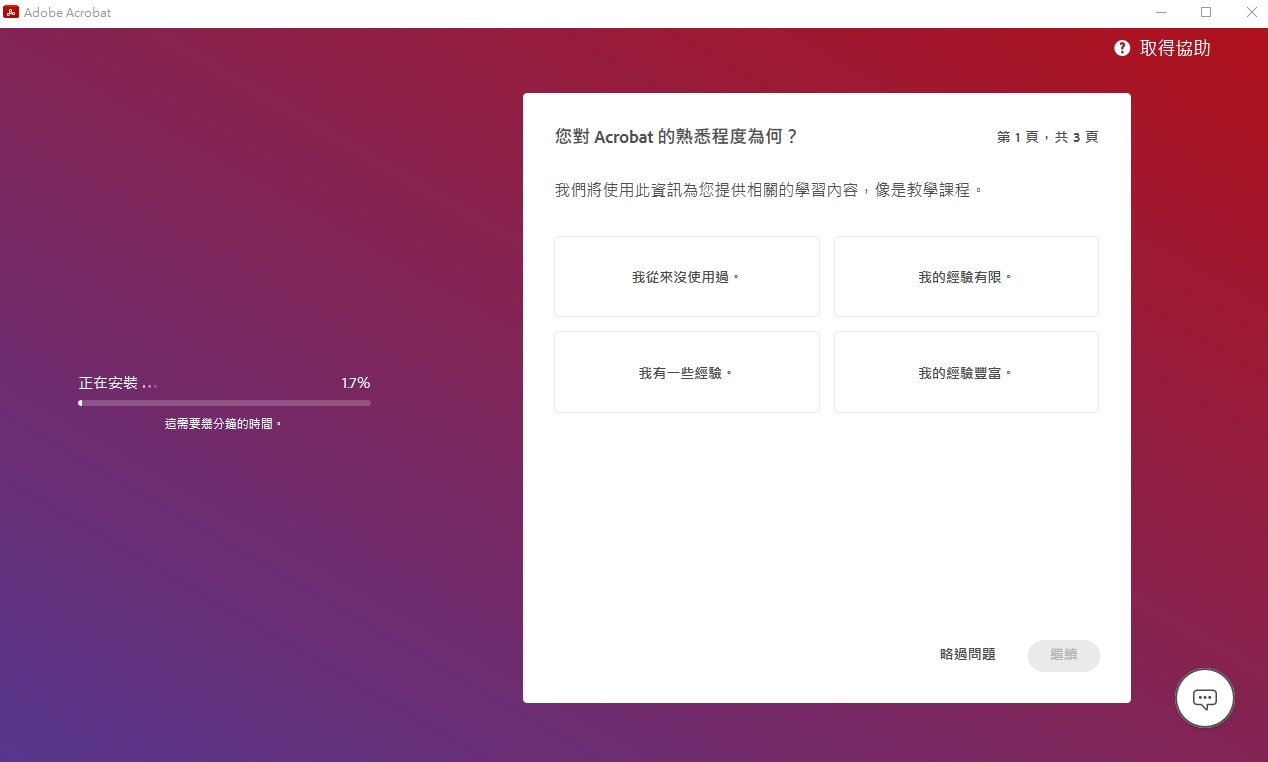
Task: Click the installation progress bar
Action: pos(224,403)
